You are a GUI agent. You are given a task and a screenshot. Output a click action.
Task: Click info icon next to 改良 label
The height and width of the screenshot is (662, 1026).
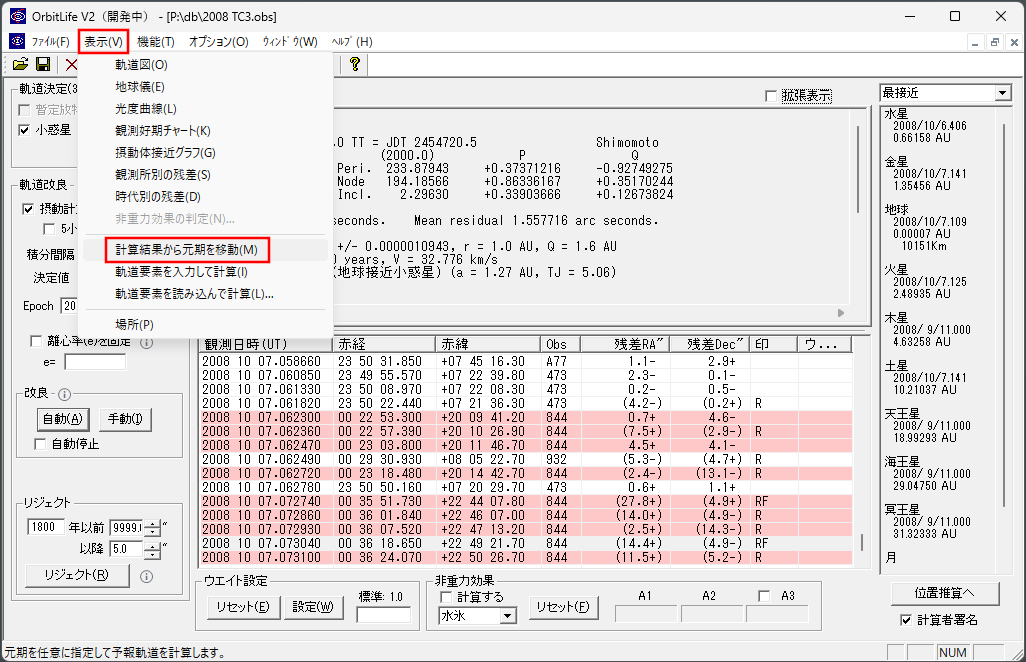64,394
